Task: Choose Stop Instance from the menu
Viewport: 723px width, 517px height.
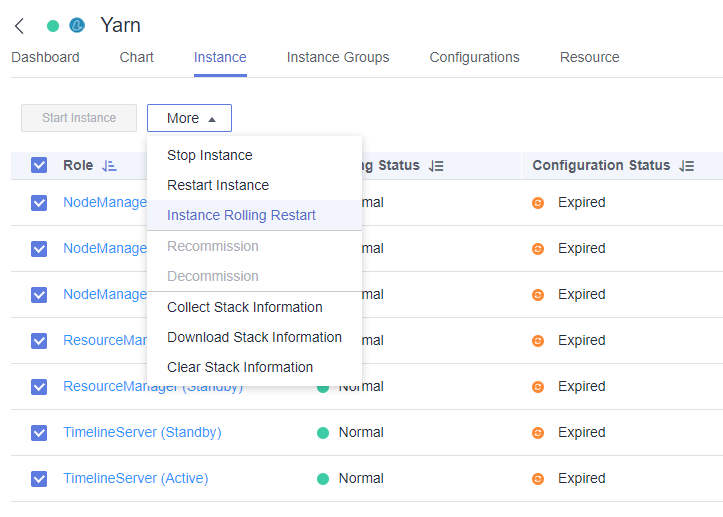Action: coord(255,155)
